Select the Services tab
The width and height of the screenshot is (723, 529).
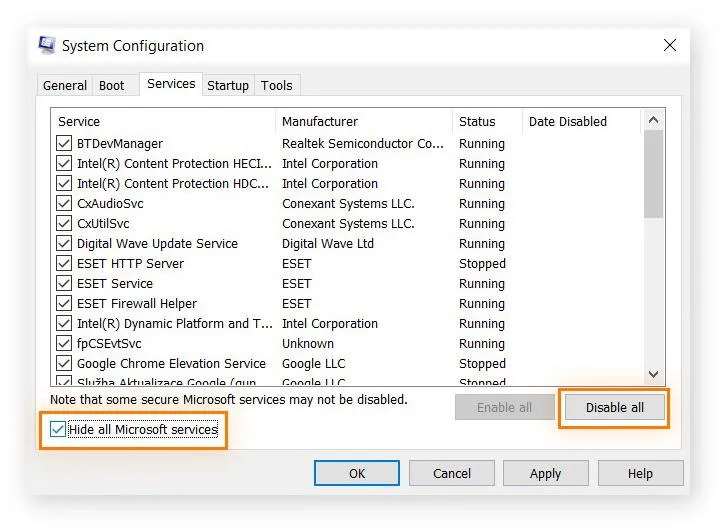click(x=171, y=84)
